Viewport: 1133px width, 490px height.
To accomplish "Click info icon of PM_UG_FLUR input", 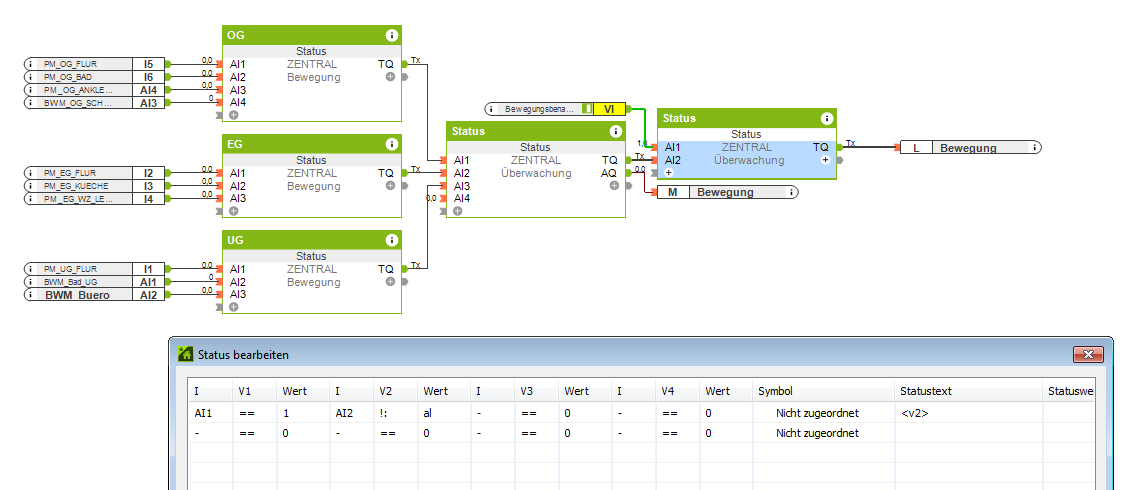I will tap(30, 269).
